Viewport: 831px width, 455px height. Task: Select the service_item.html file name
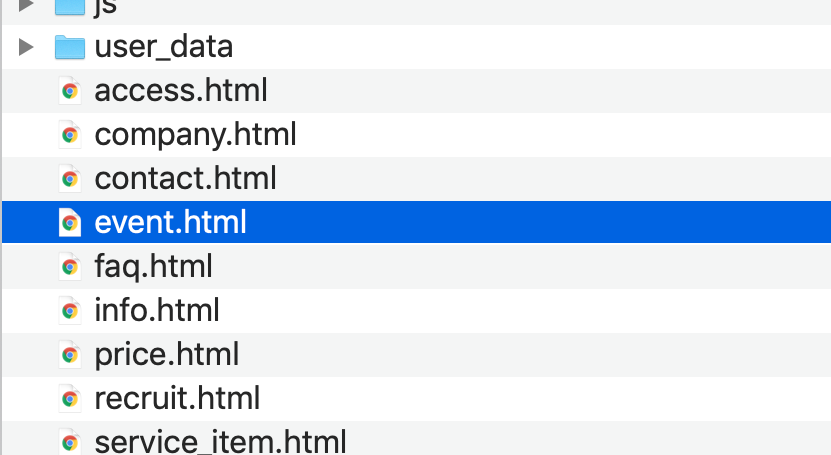click(x=220, y=442)
